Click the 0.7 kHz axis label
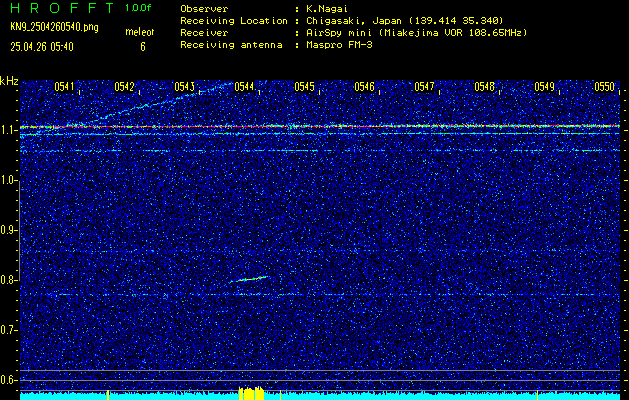Image resolution: width=629 pixels, height=400 pixels. coord(8,330)
